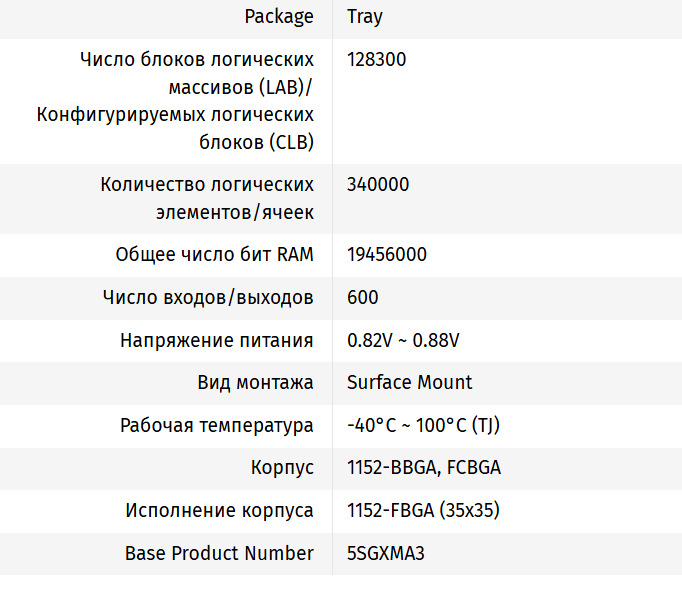Click 'Количество логических элементов/ячеек' label
Image resolution: width=682 pixels, height=595 pixels.
point(207,198)
